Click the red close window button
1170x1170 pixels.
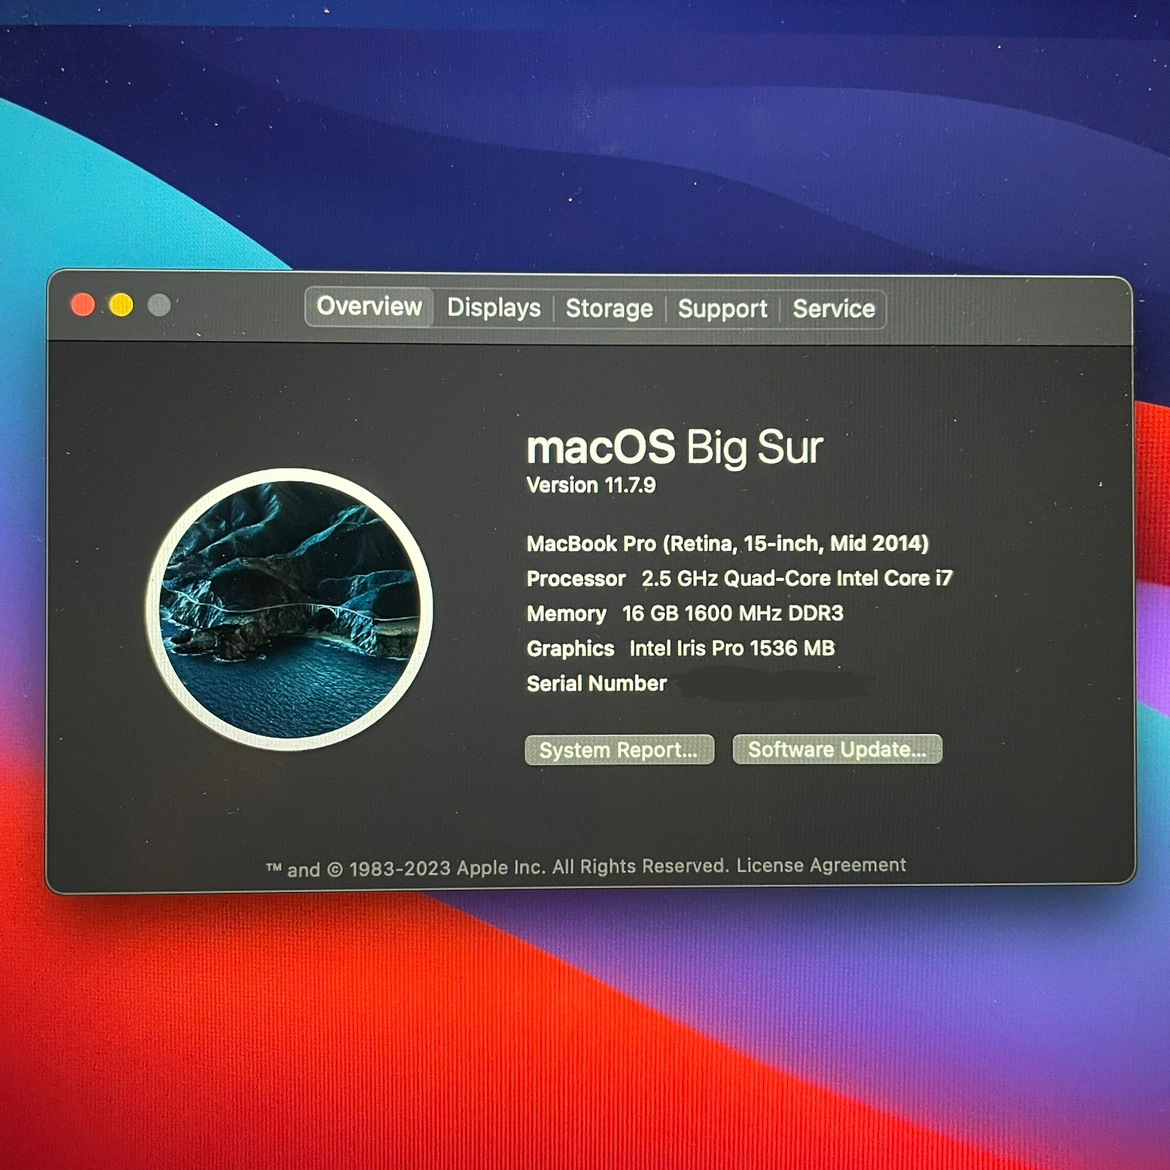pyautogui.click(x=83, y=304)
